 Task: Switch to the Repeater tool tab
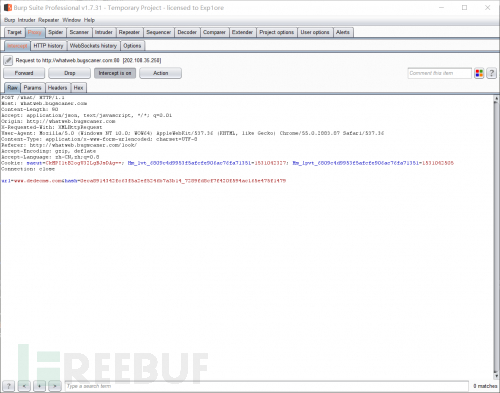coord(129,32)
